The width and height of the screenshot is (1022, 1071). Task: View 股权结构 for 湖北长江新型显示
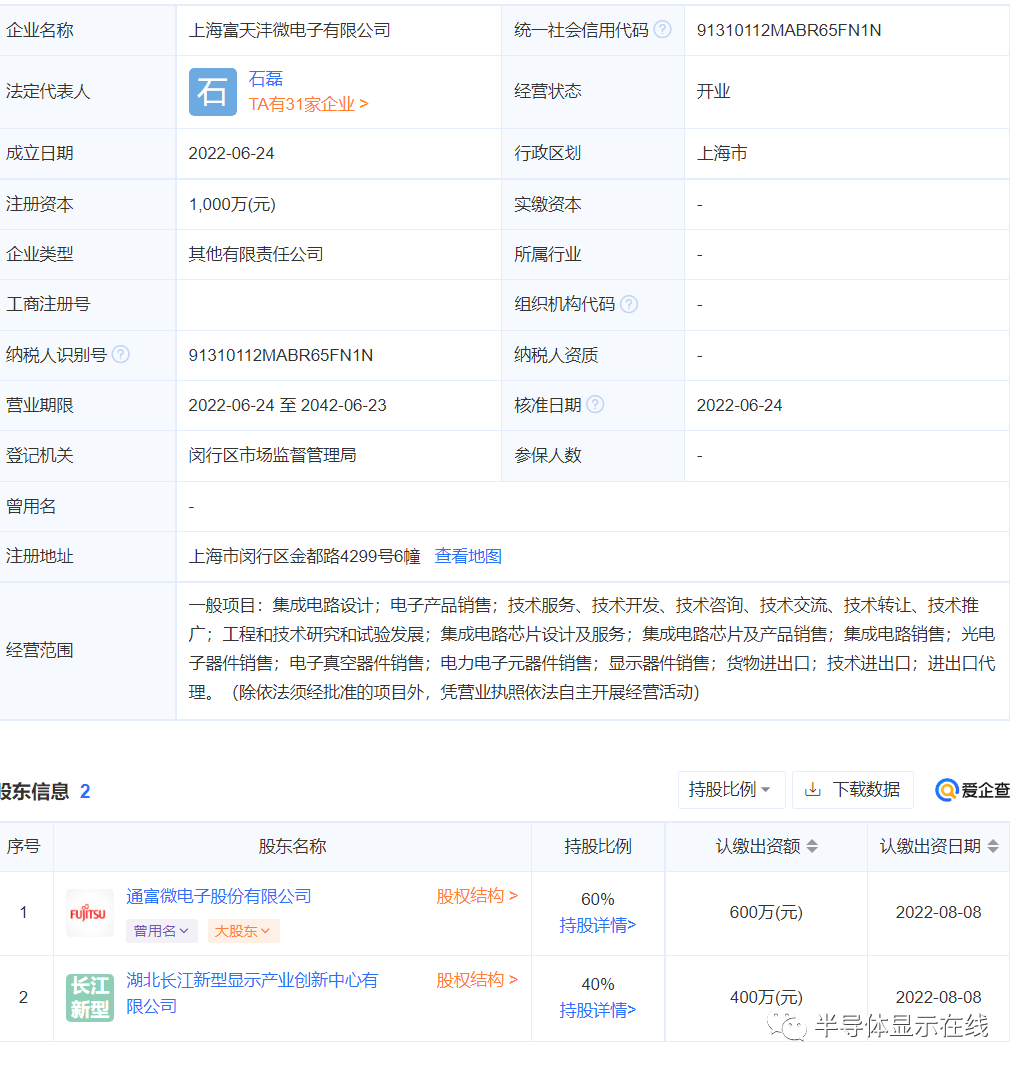click(x=476, y=980)
